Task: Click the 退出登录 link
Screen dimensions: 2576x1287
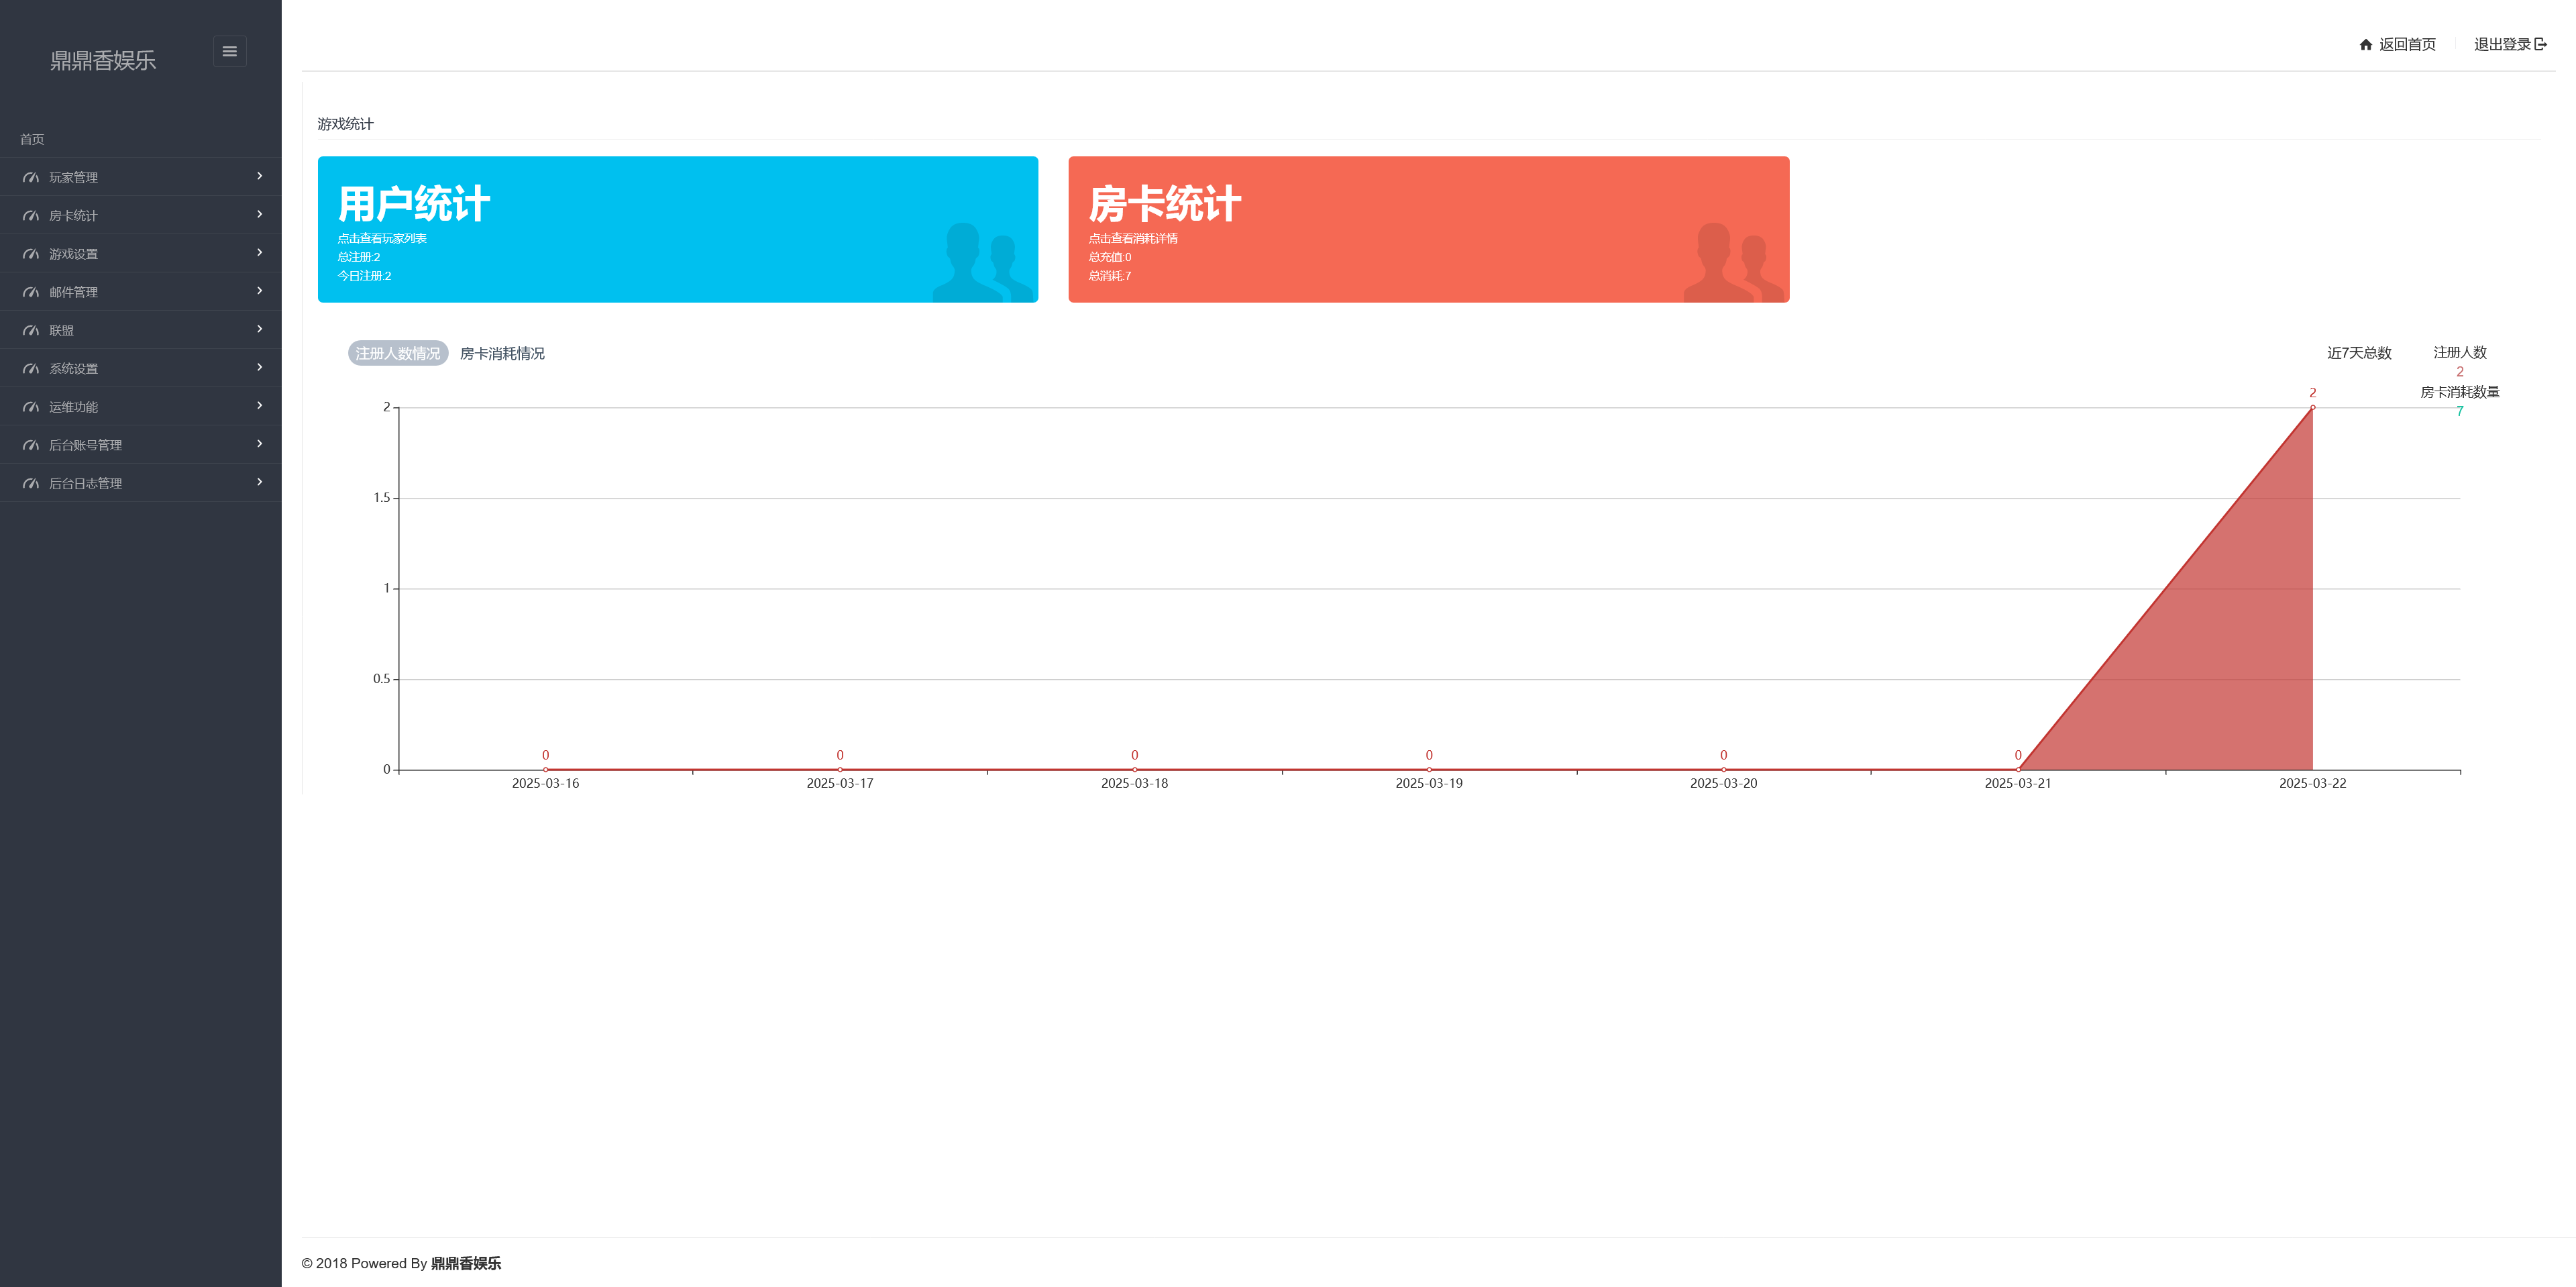Action: click(2501, 45)
